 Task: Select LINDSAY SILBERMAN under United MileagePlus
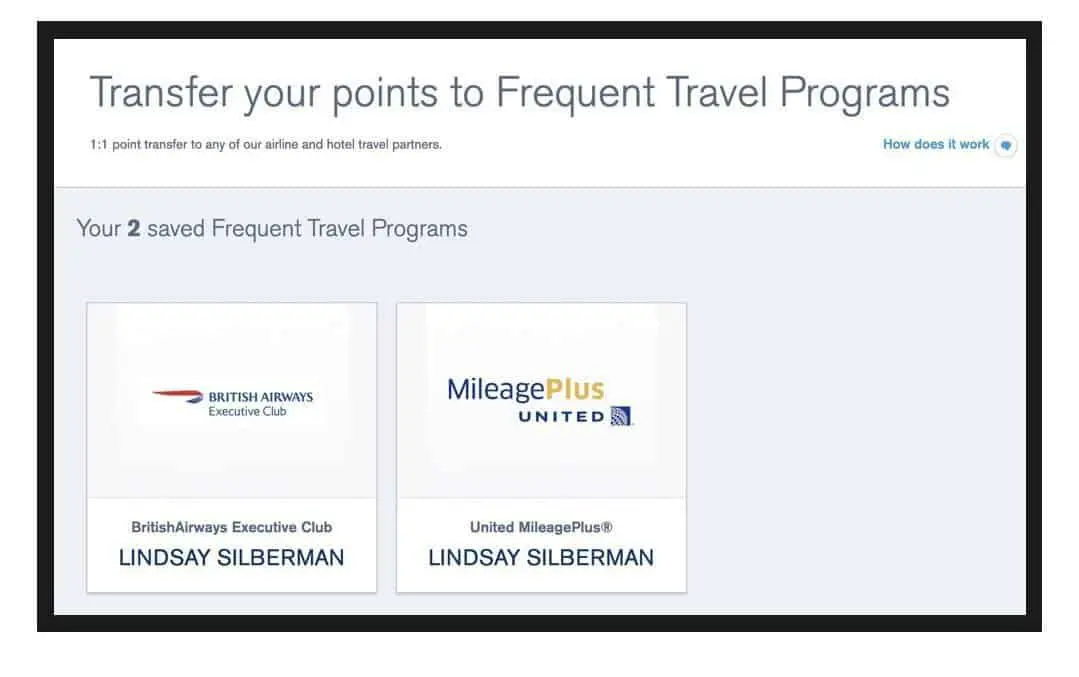point(541,557)
